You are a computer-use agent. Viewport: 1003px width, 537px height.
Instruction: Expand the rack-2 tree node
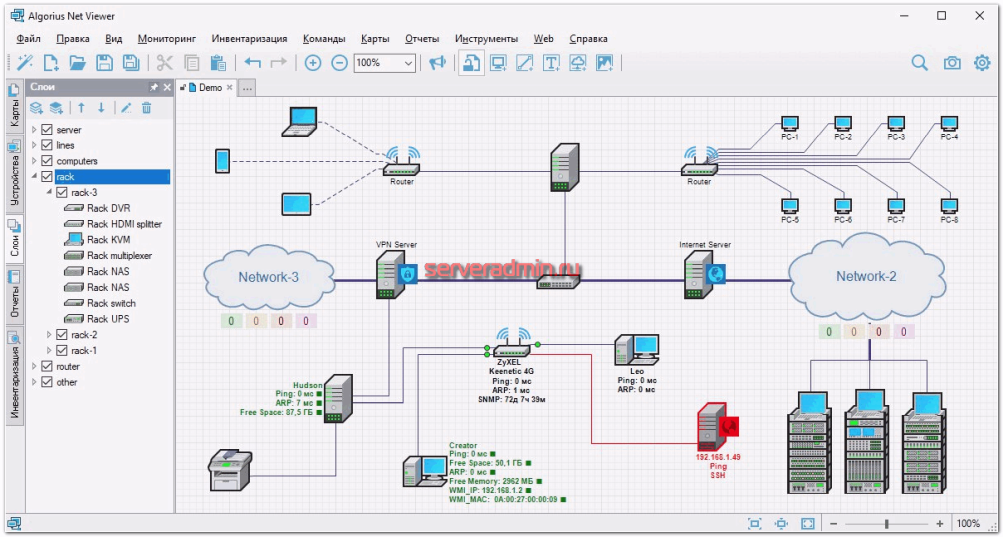pyautogui.click(x=49, y=335)
